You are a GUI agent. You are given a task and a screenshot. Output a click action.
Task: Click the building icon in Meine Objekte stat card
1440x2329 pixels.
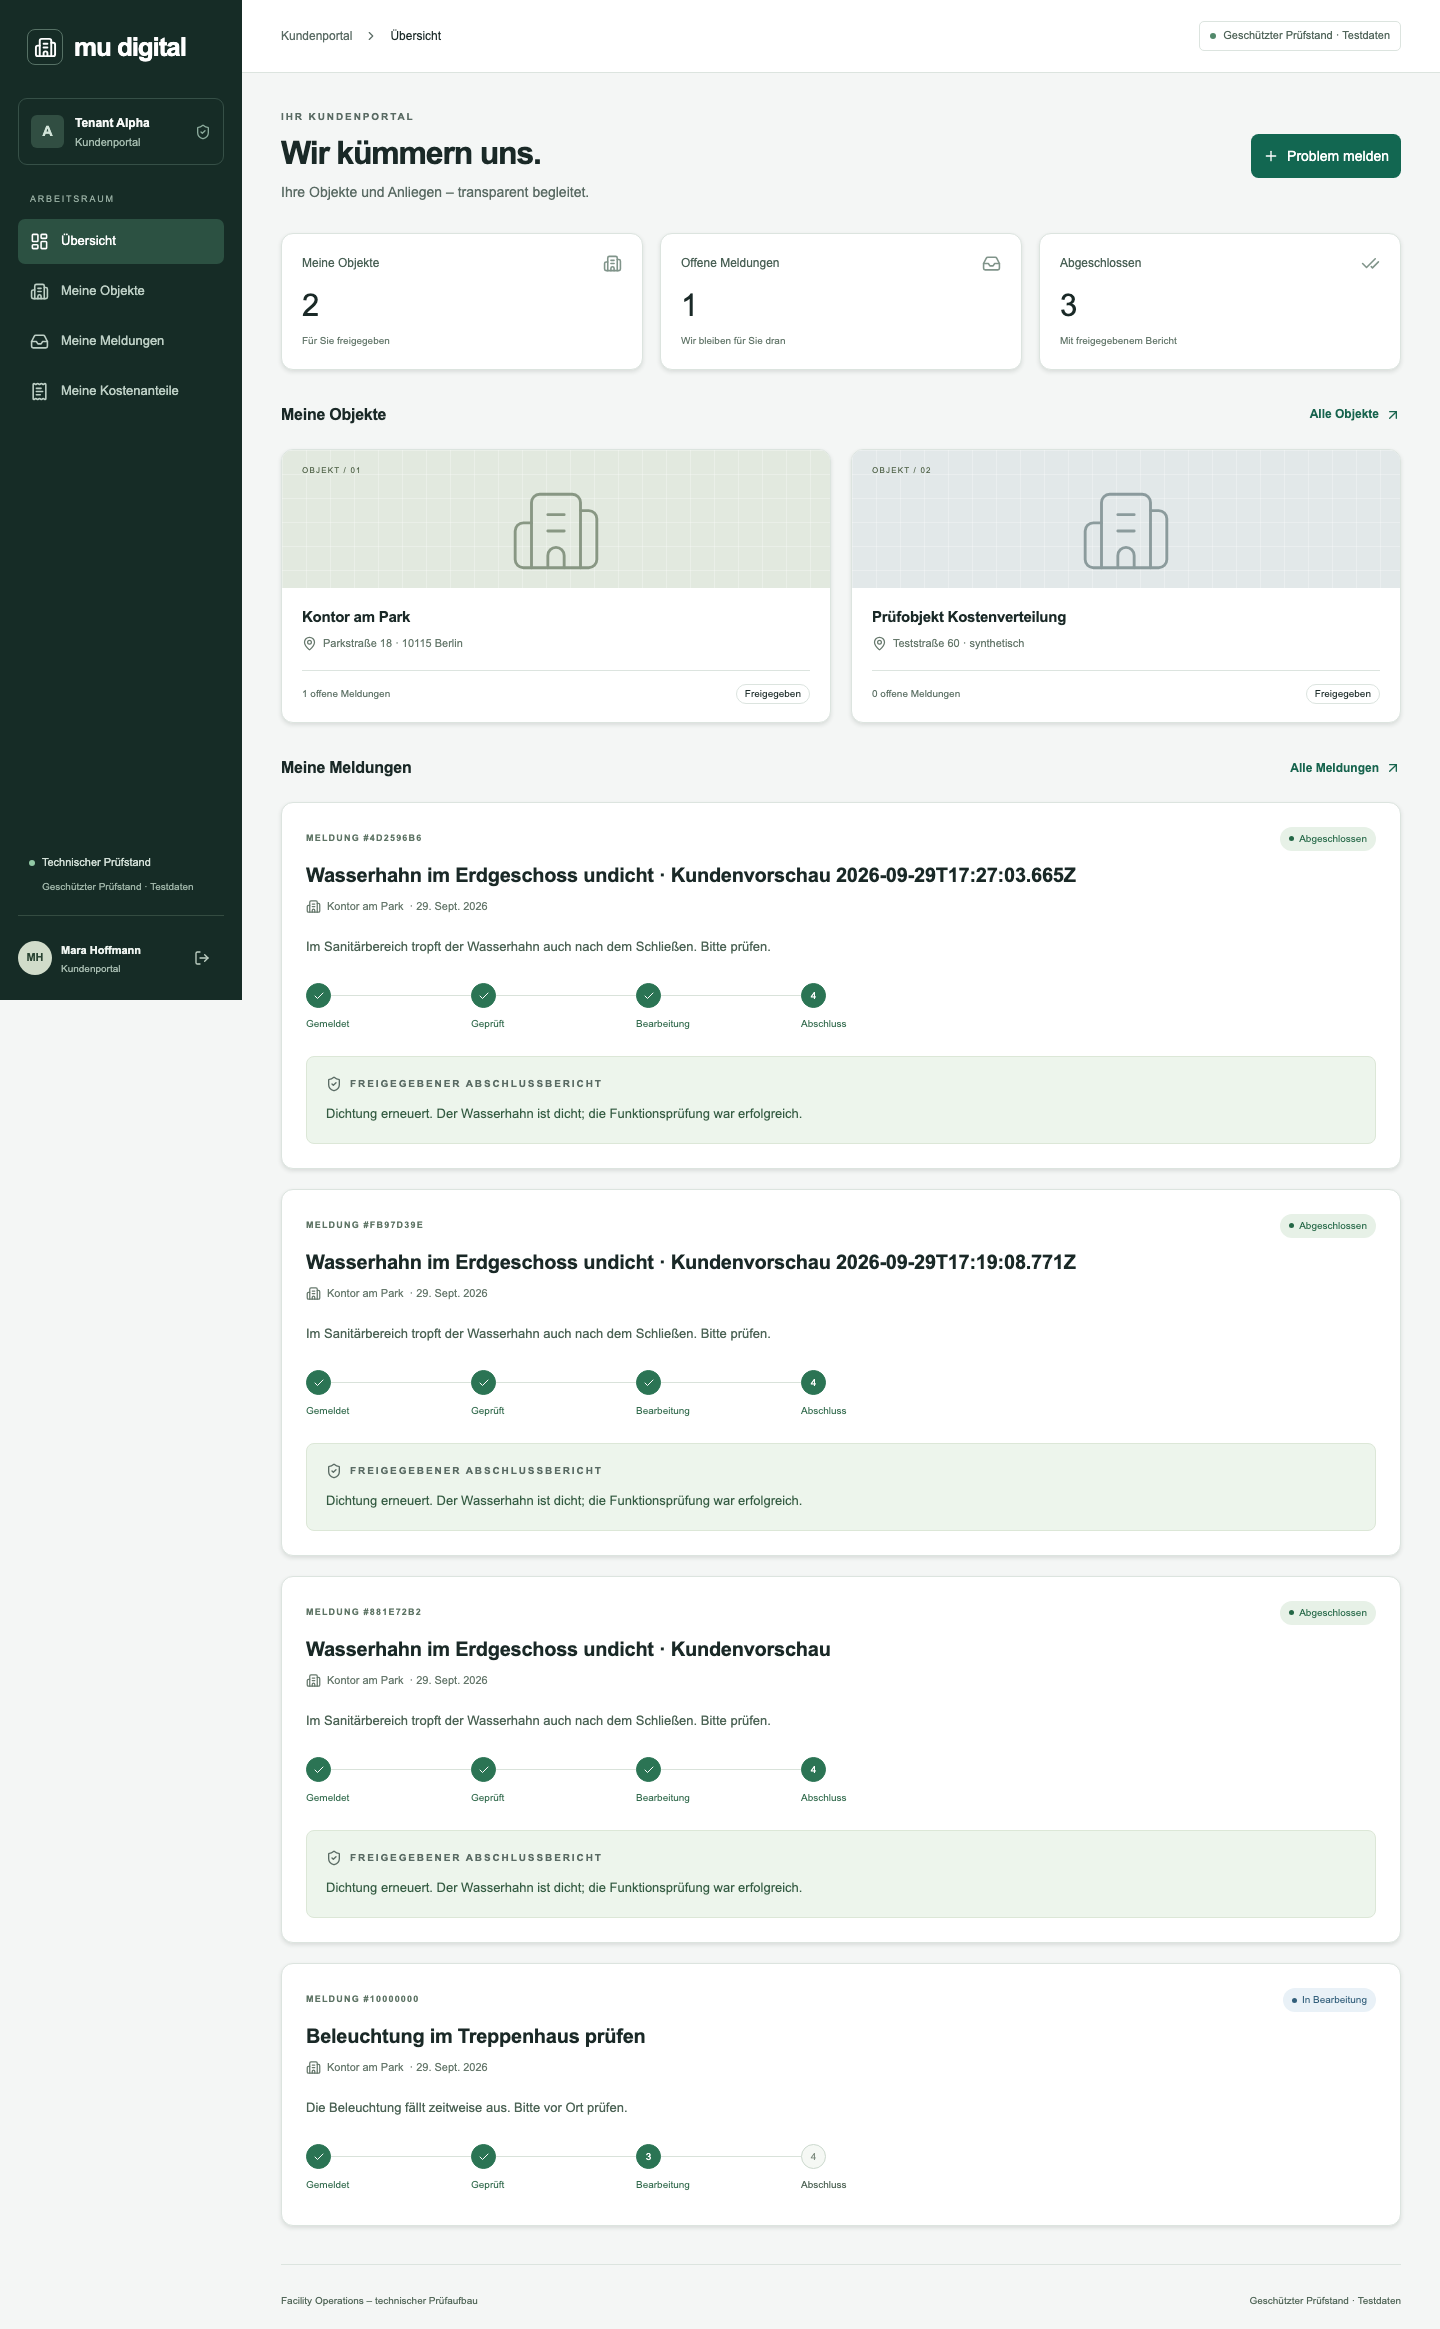tap(612, 264)
